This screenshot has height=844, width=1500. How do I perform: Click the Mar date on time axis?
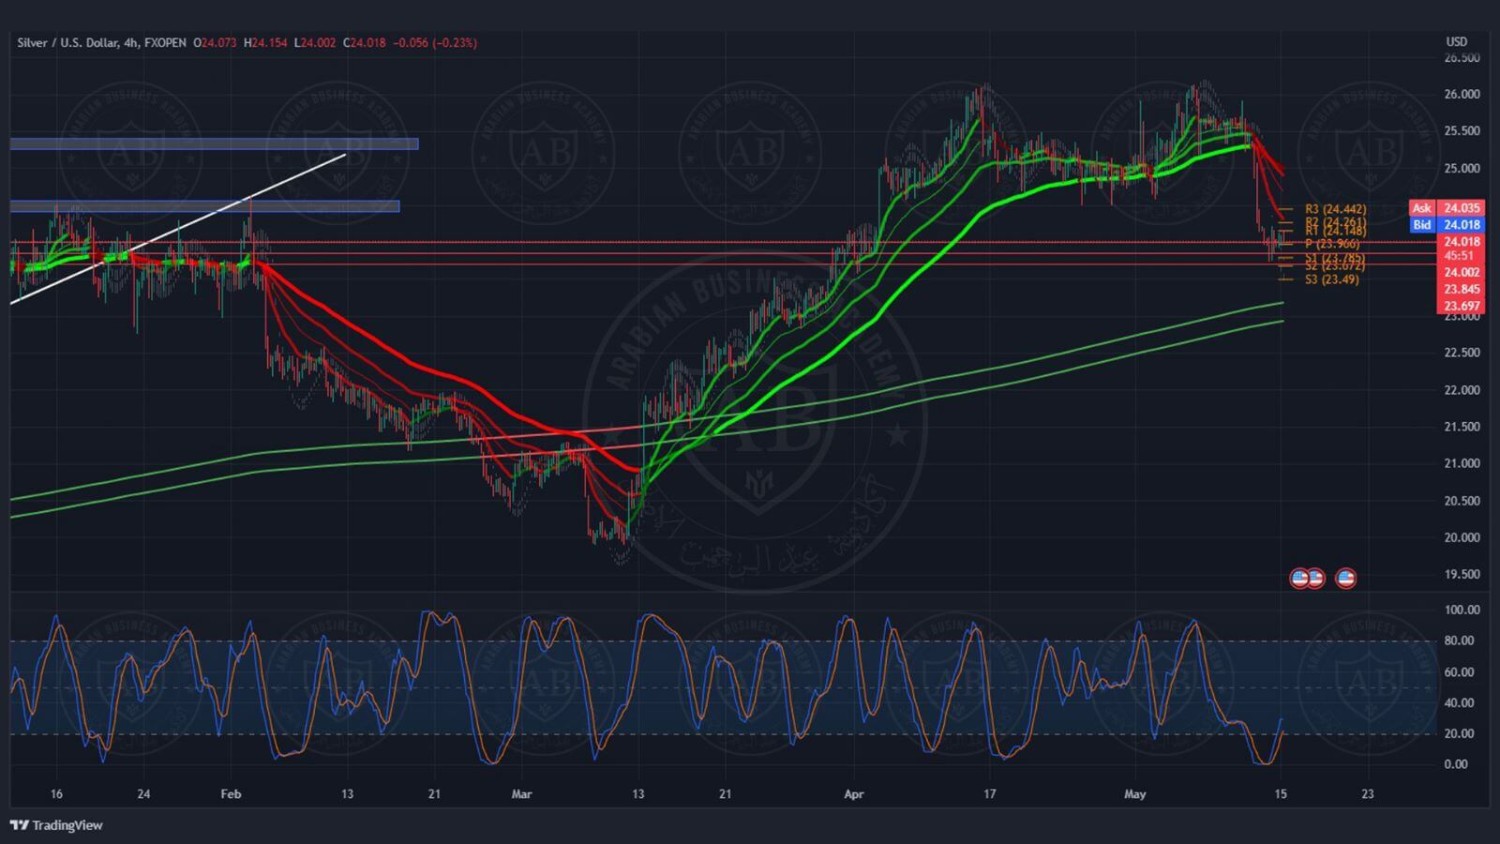[521, 794]
